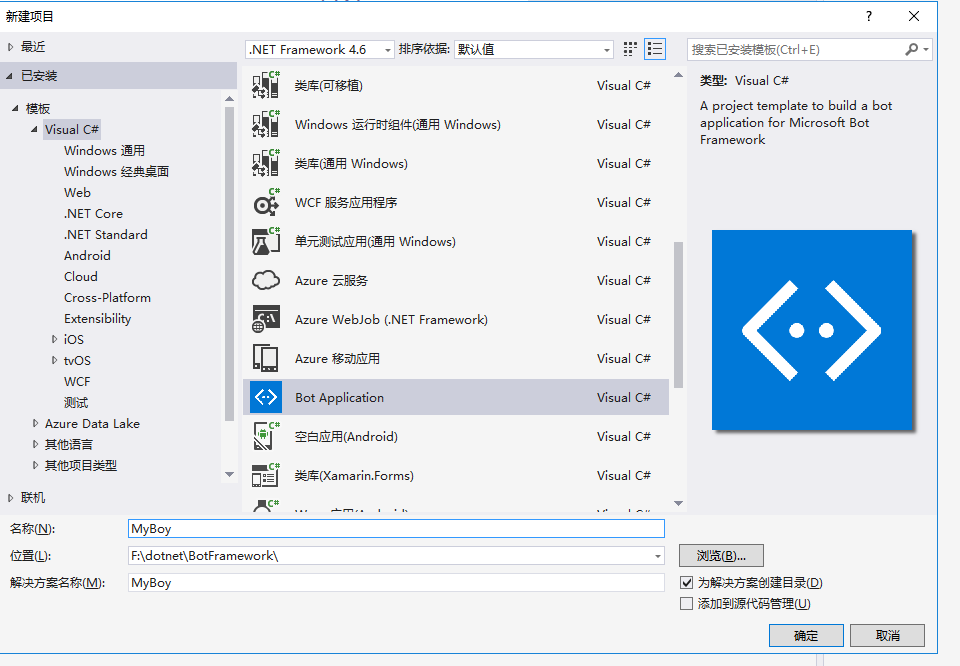The image size is (960, 666).
Task: Select the 类库(可移植) template icon
Action: [x=266, y=85]
